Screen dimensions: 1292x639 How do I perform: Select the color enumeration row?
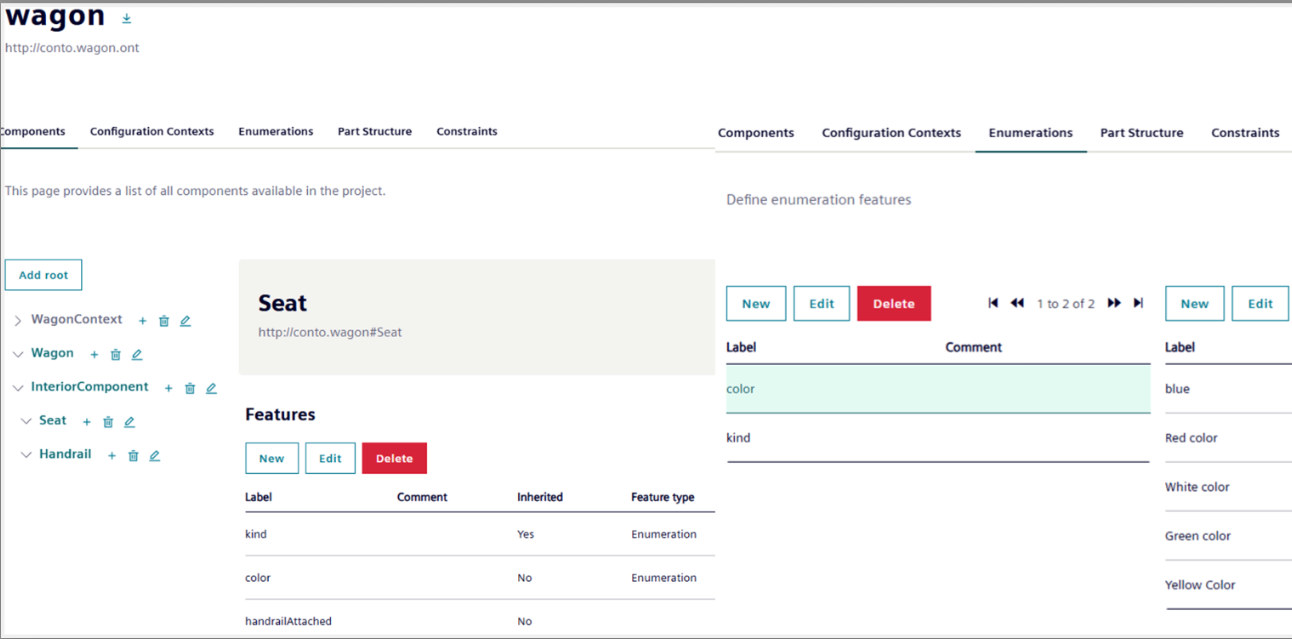[938, 389]
